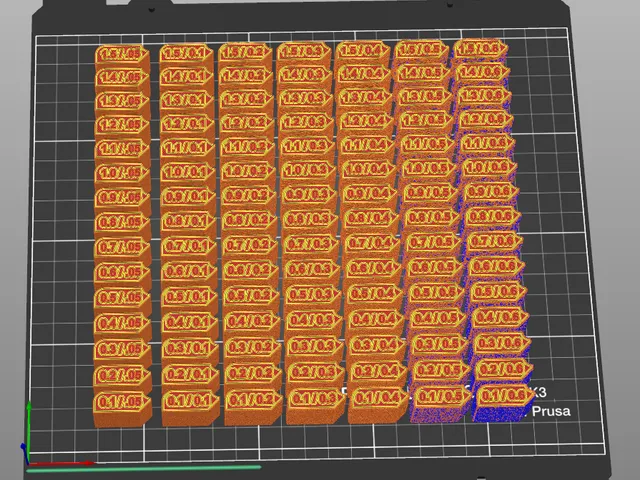Click the 0.4 / 0.5 block
The height and width of the screenshot is (480, 640).
(x=439, y=318)
